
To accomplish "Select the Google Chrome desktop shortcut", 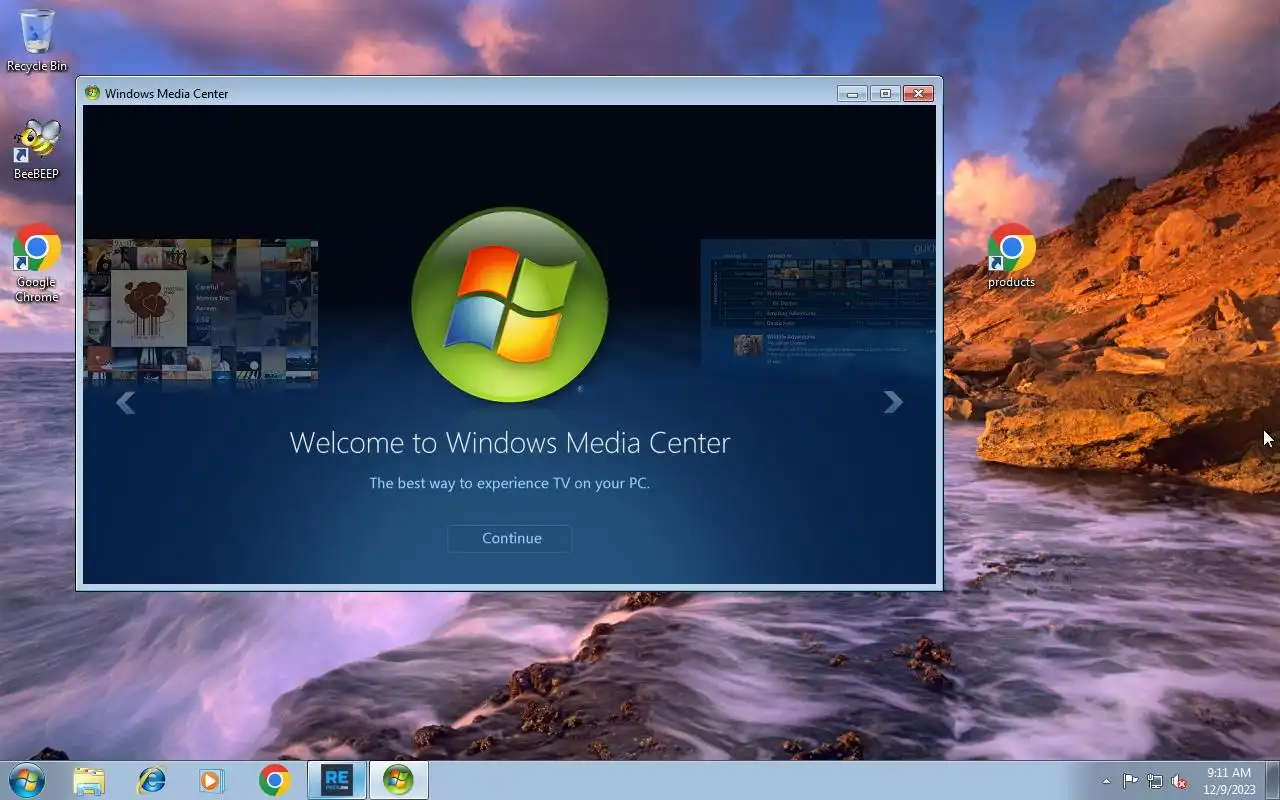I will coord(37,264).
